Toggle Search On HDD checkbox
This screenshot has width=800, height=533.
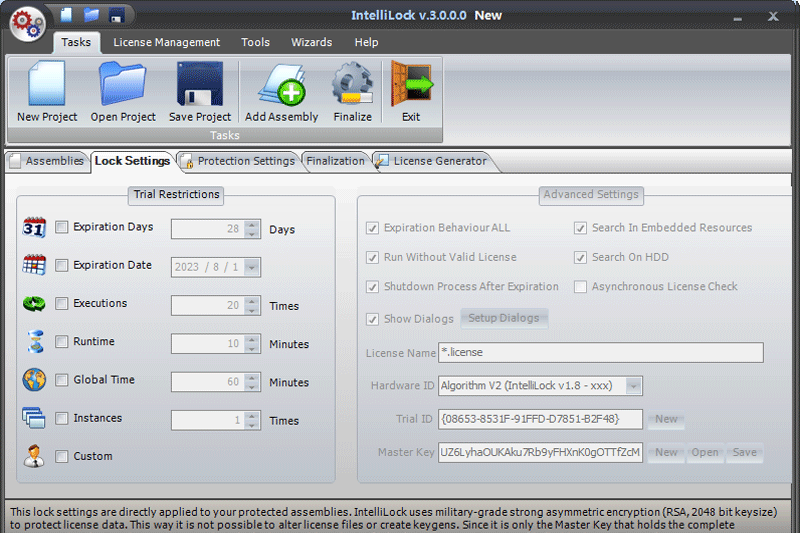pos(580,258)
